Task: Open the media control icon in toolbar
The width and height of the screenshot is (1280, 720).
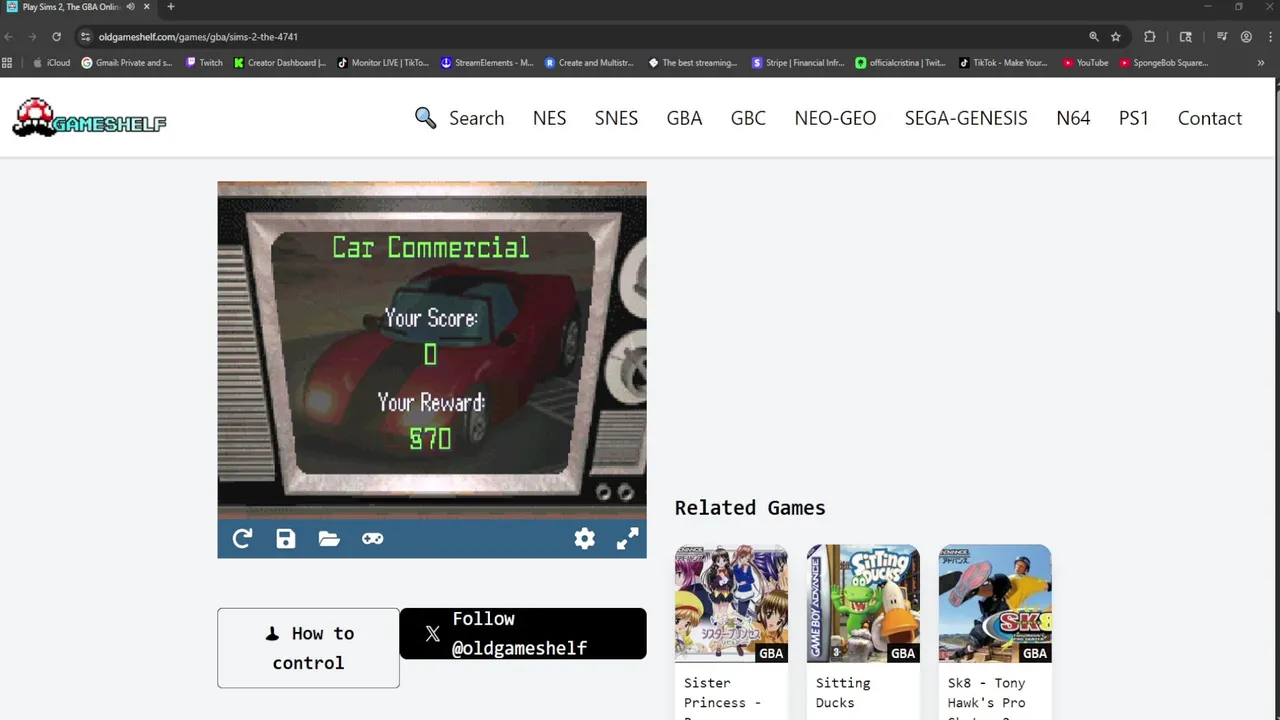Action: tap(1222, 37)
